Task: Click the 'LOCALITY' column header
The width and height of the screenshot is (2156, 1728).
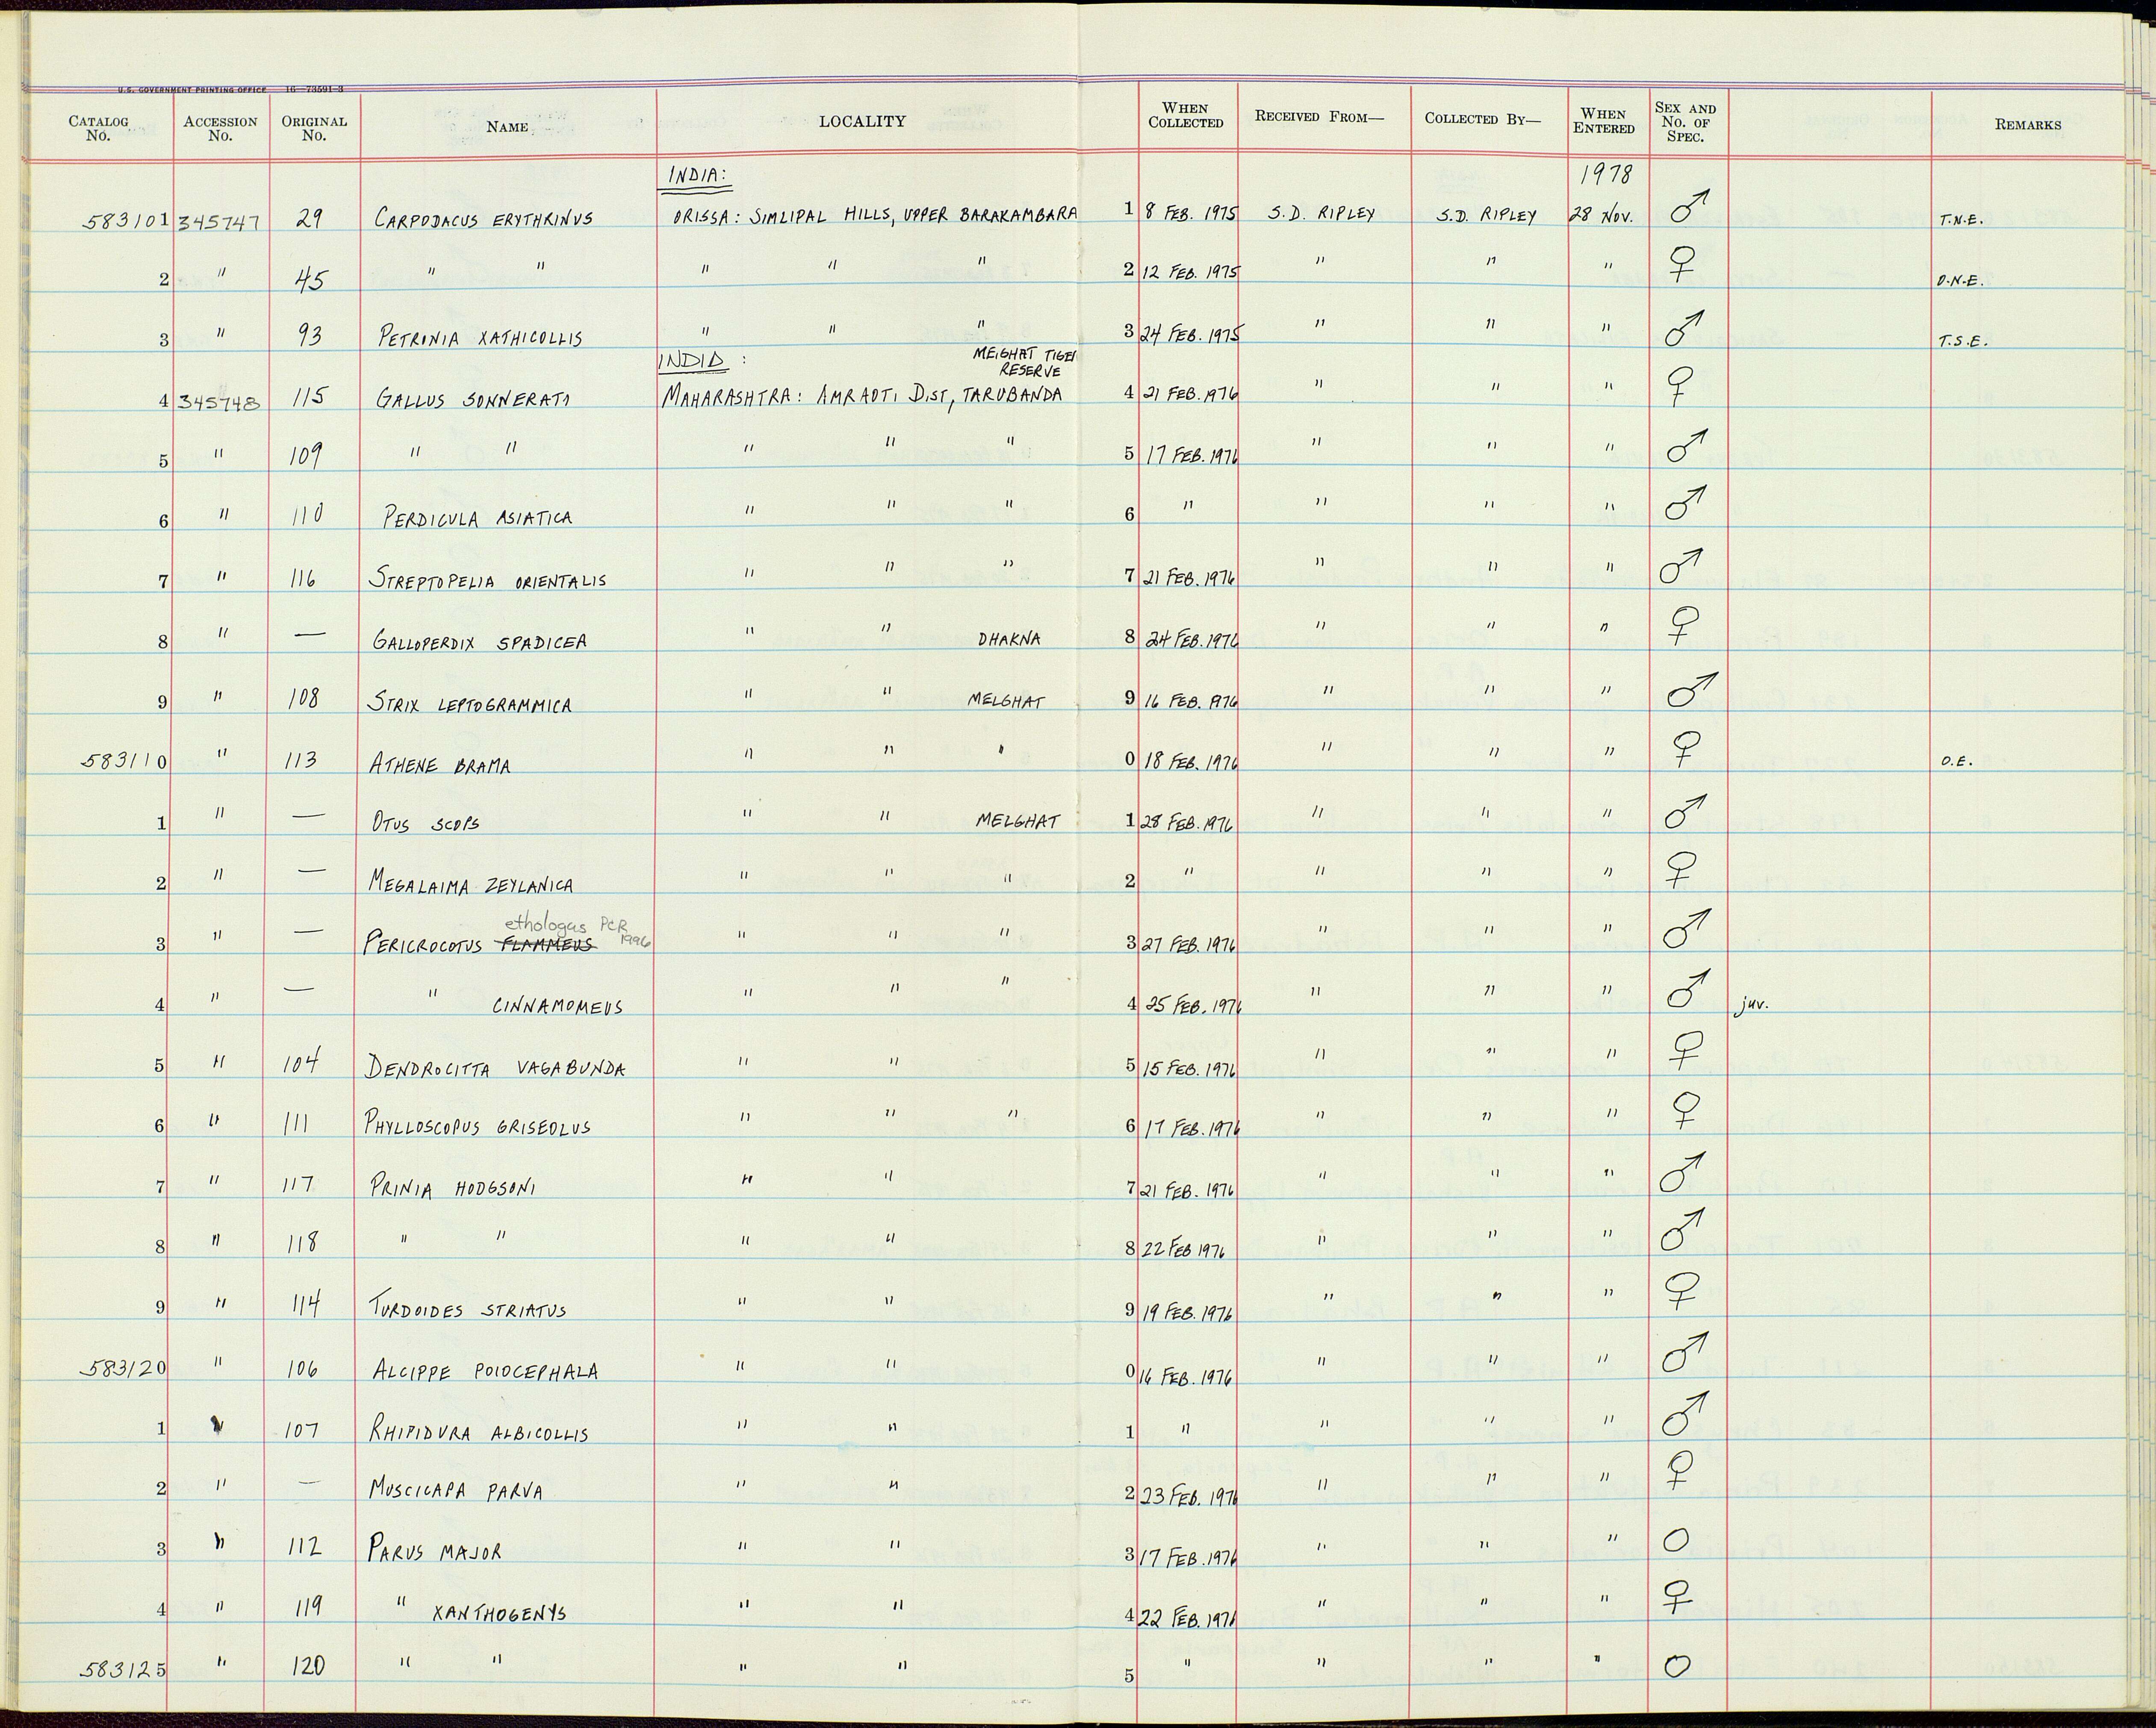Action: pos(862,121)
